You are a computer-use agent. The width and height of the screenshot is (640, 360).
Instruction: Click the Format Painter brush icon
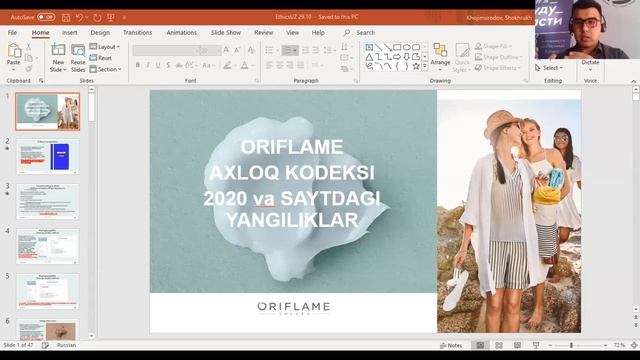point(29,69)
